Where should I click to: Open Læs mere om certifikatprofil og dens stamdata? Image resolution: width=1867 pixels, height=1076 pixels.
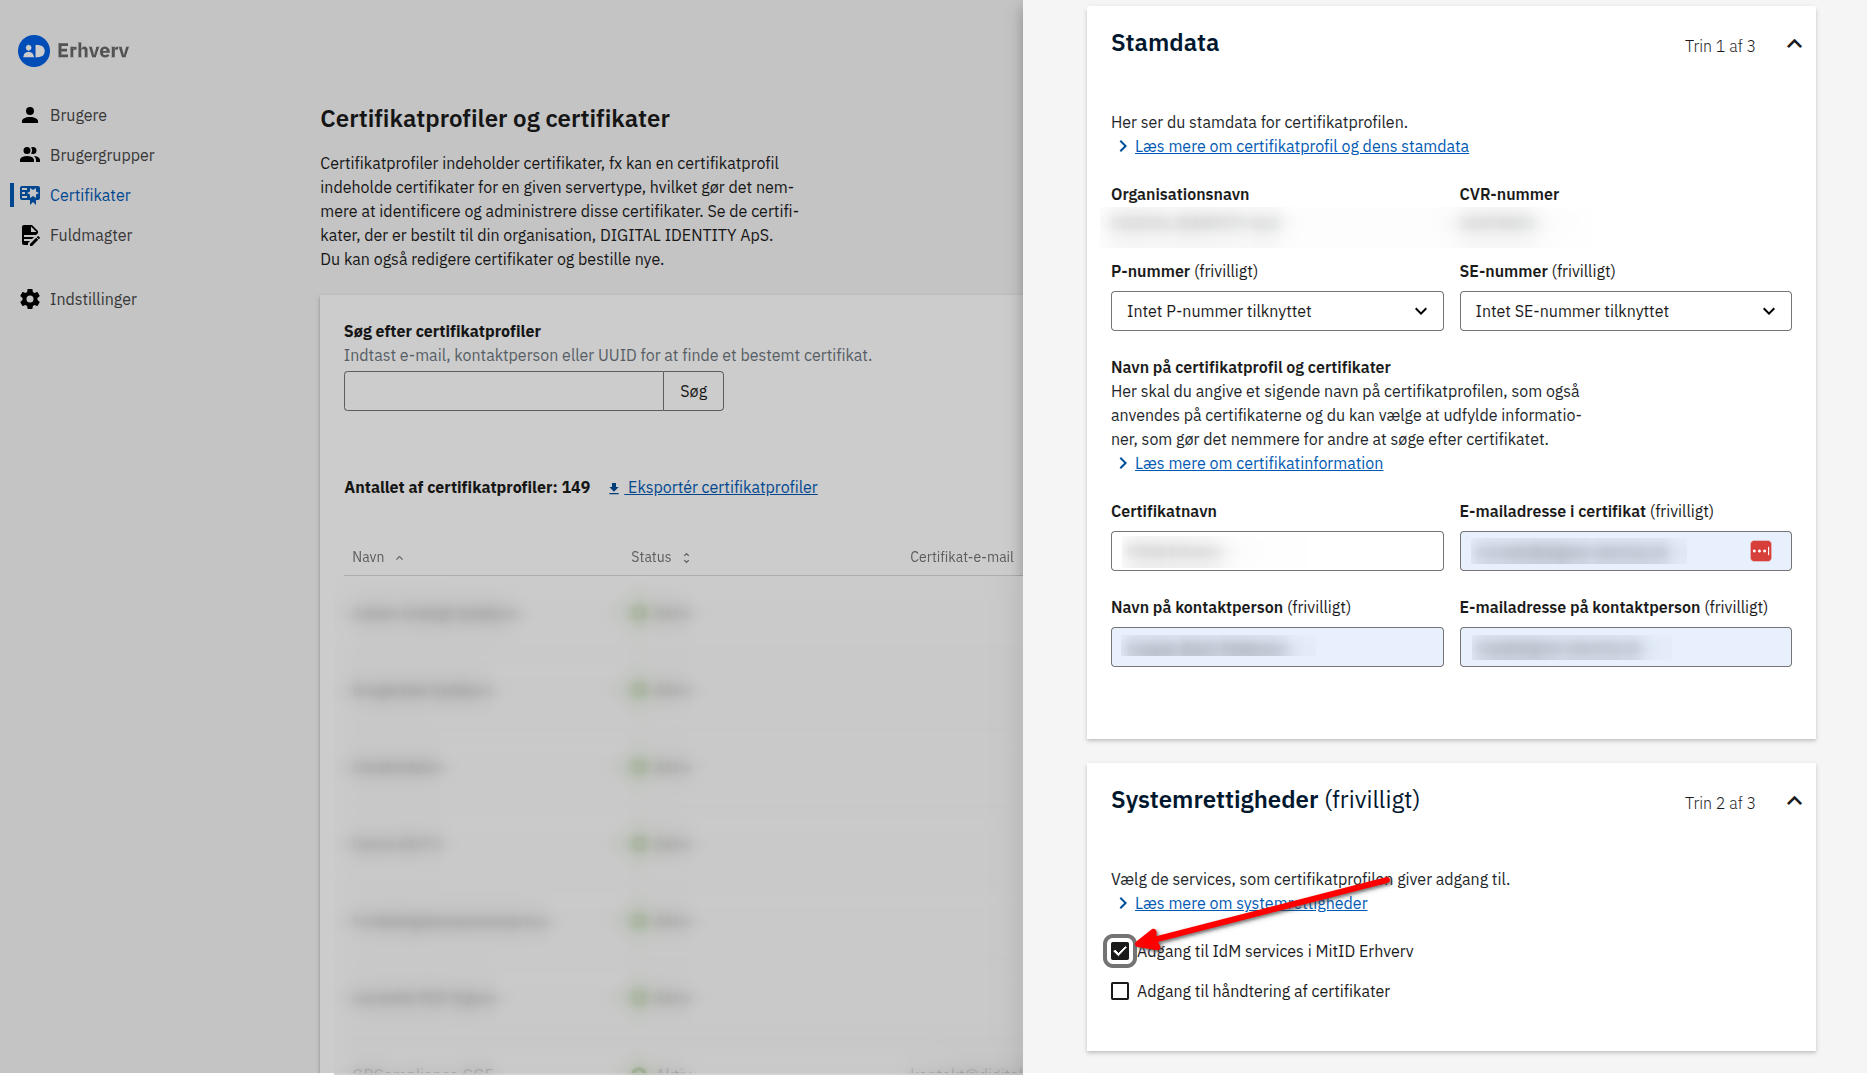(1301, 146)
